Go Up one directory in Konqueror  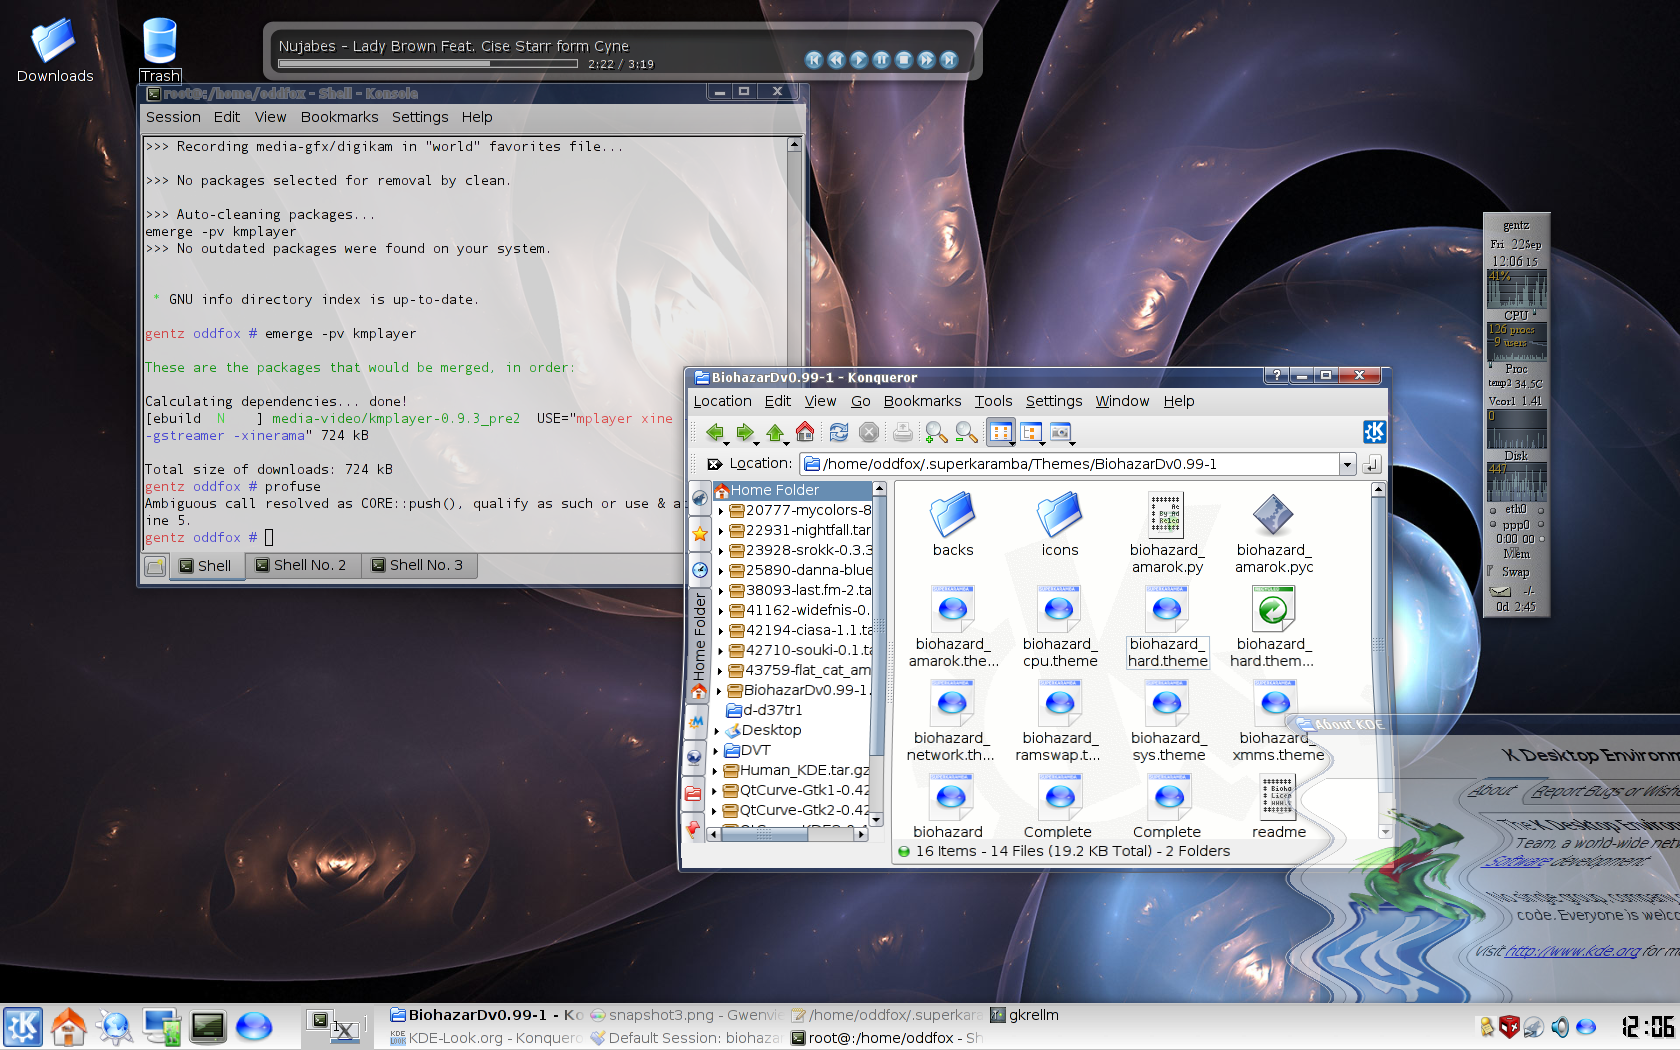click(x=775, y=432)
